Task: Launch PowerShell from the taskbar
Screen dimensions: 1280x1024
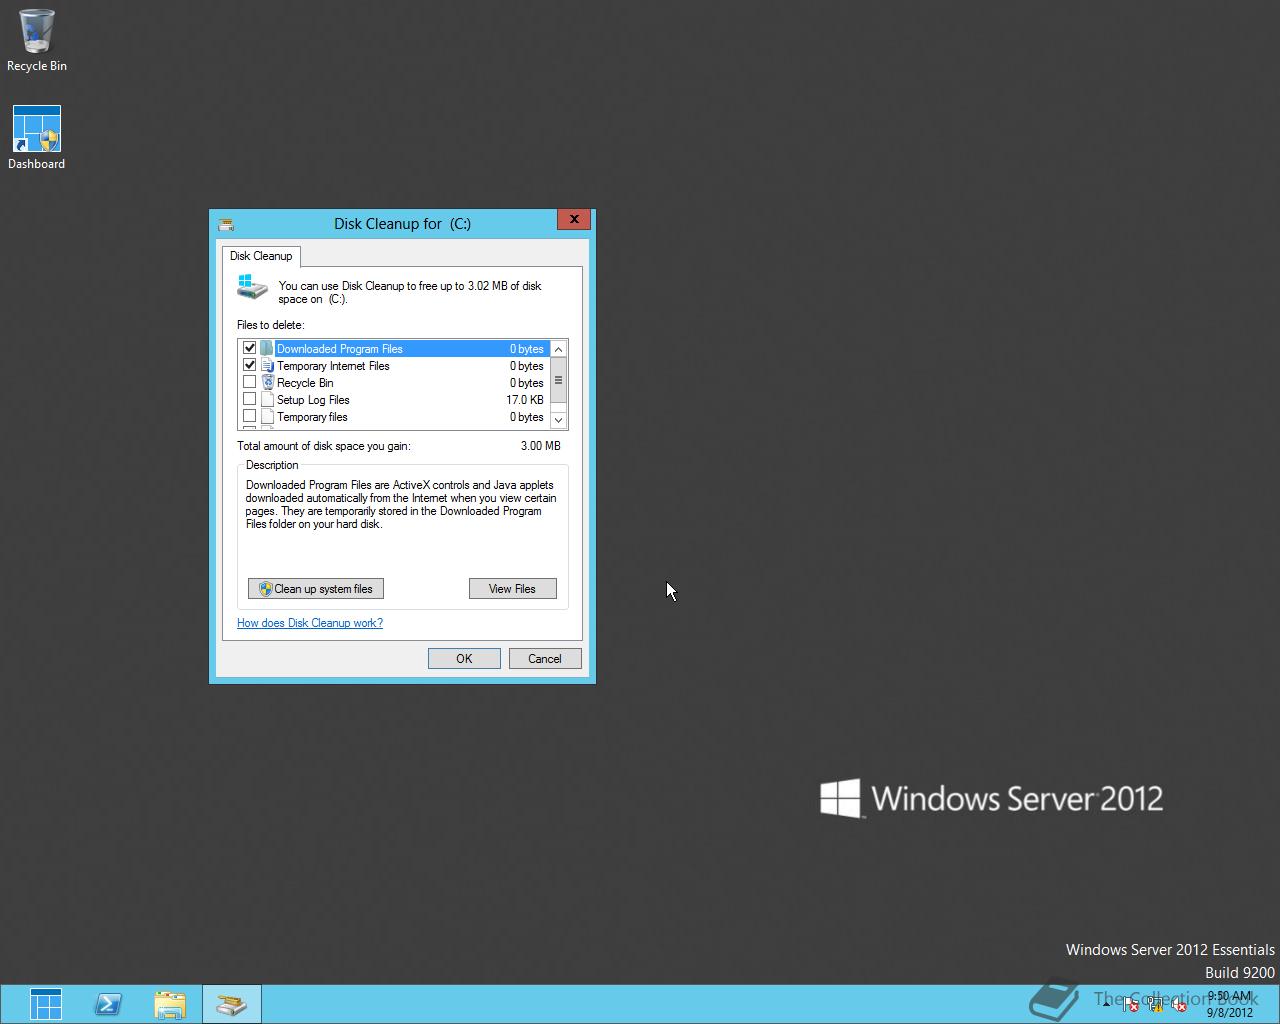Action: pyautogui.click(x=108, y=1004)
